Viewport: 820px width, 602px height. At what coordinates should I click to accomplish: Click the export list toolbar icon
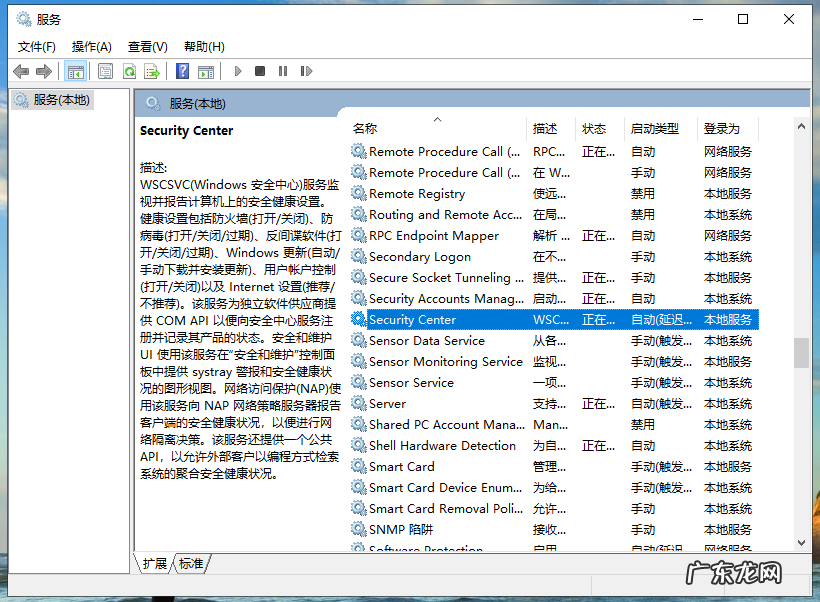coord(152,71)
